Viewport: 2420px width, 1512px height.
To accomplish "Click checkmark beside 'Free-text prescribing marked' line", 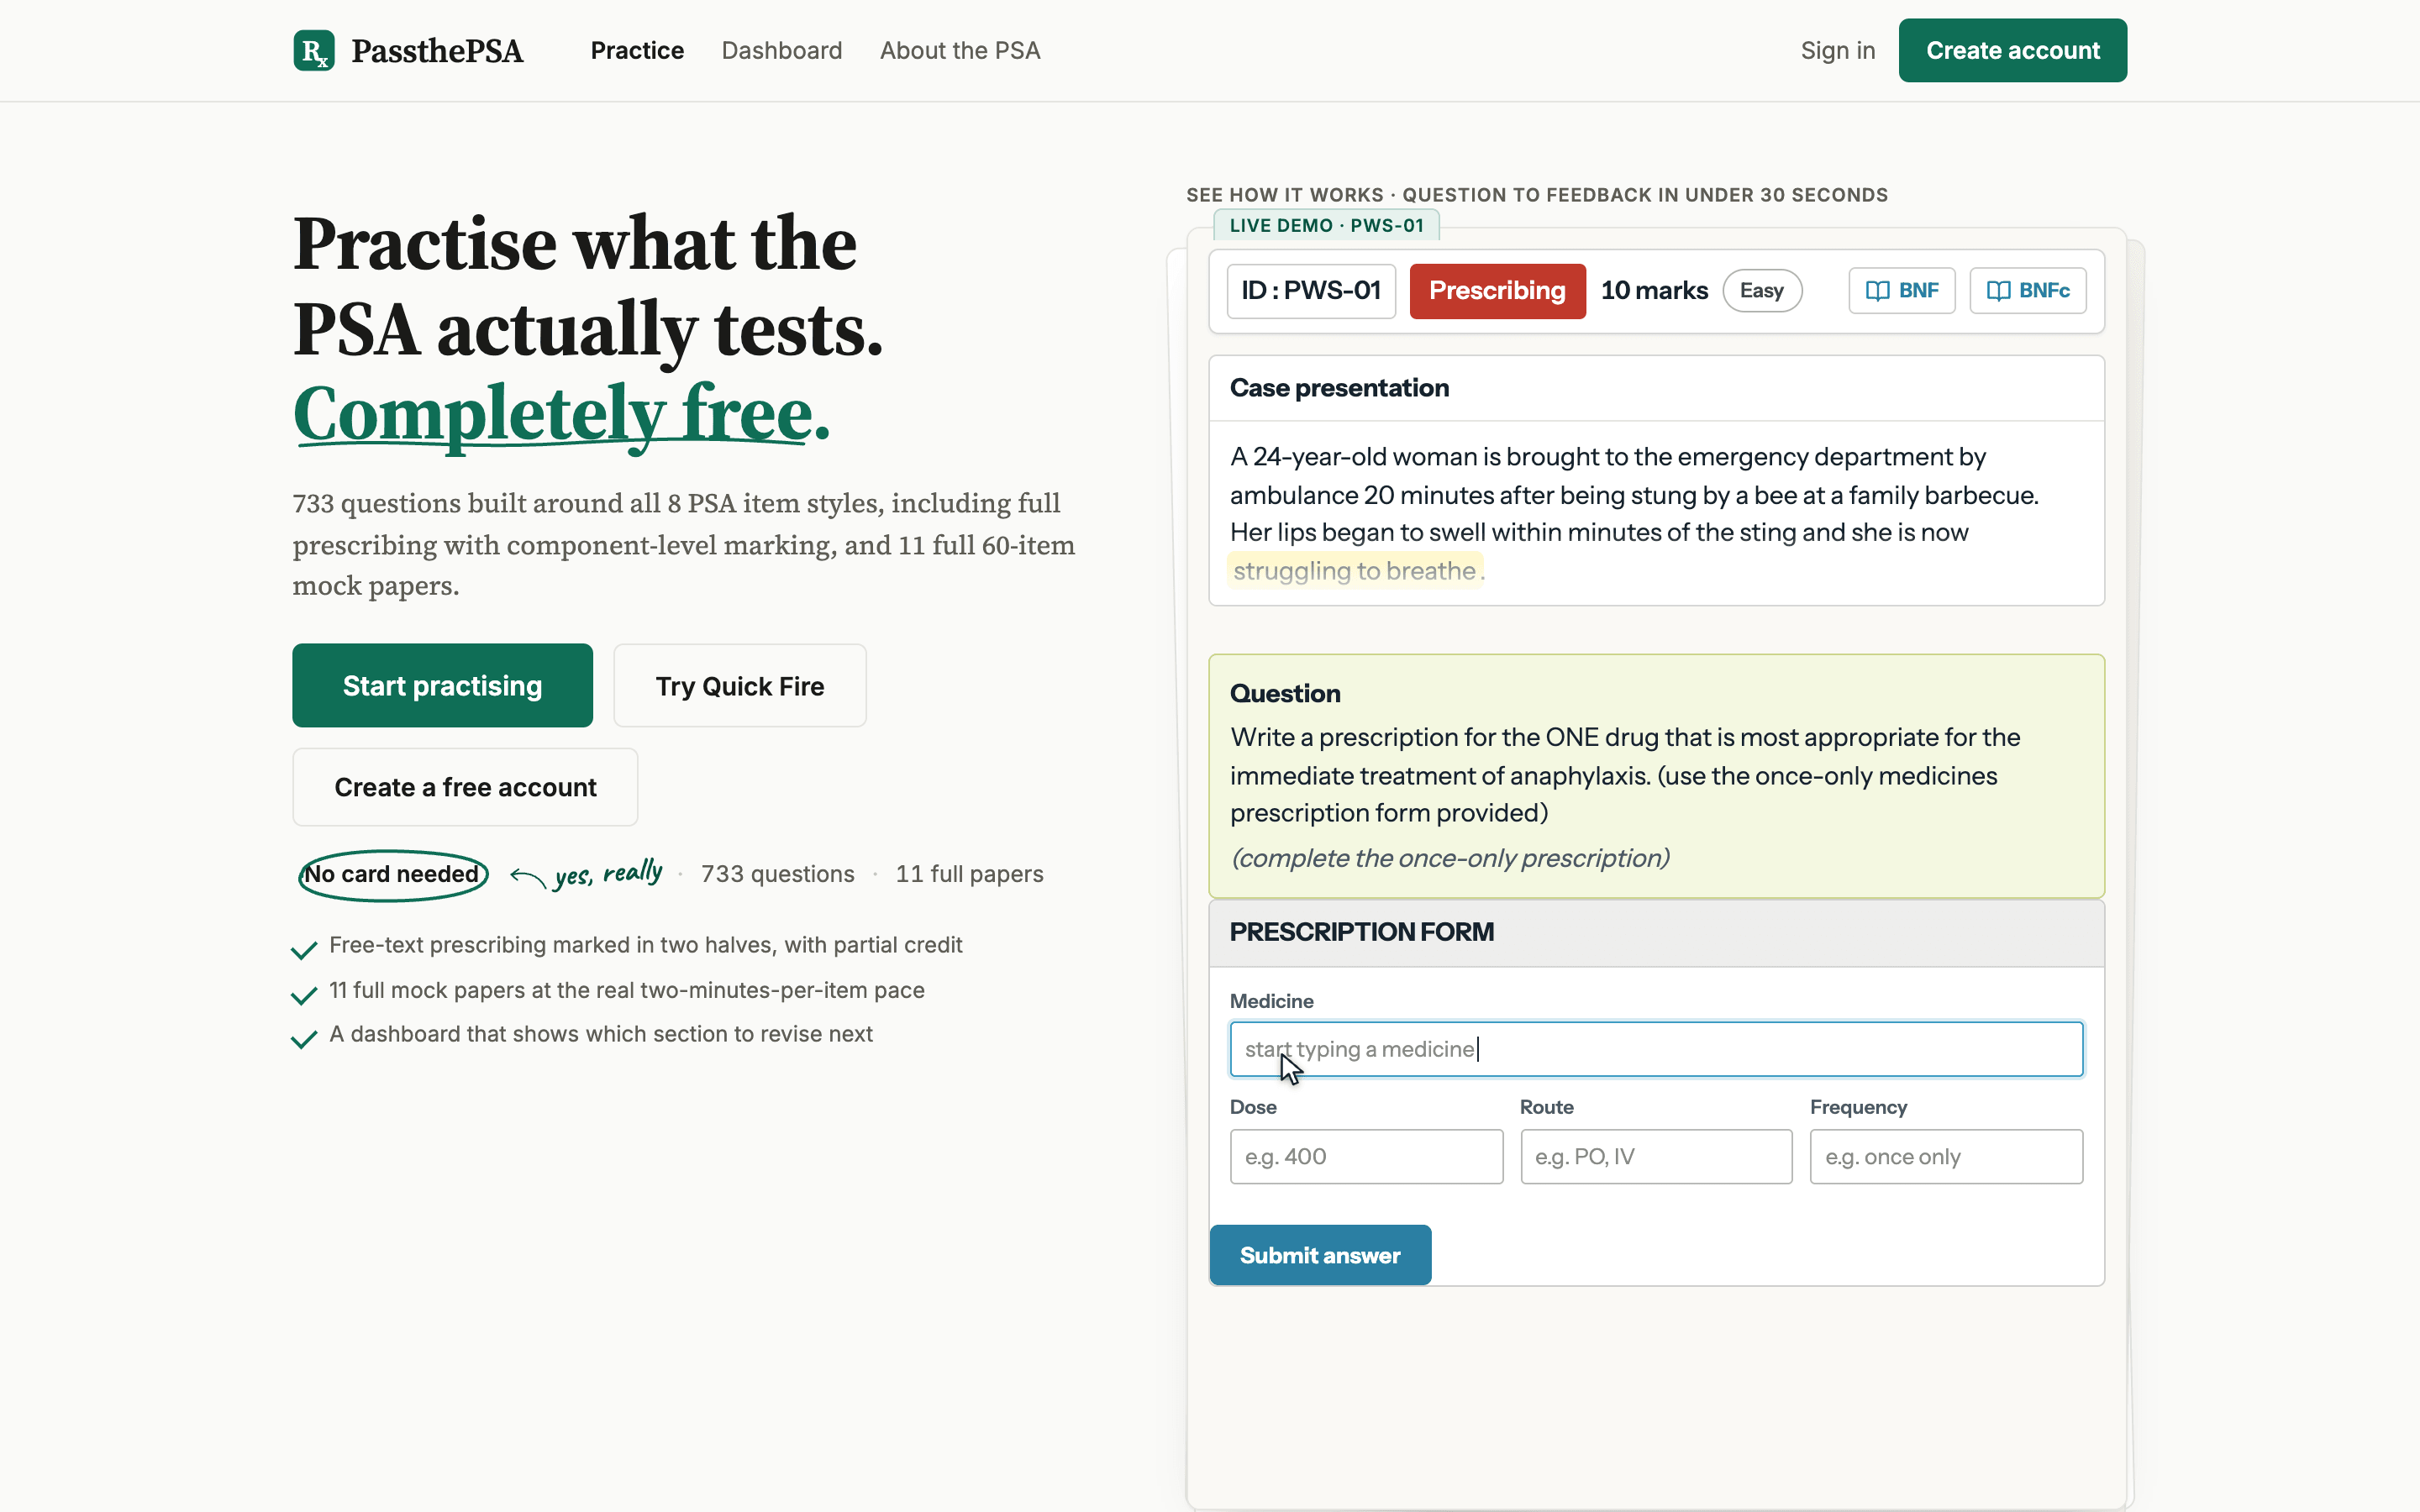I will pos(304,949).
